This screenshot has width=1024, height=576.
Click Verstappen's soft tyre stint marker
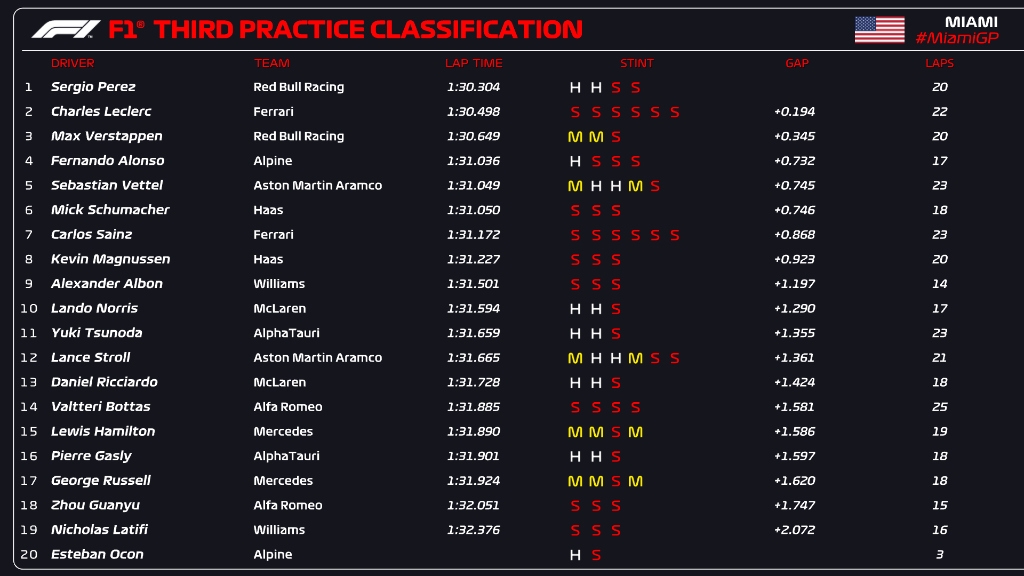point(616,136)
